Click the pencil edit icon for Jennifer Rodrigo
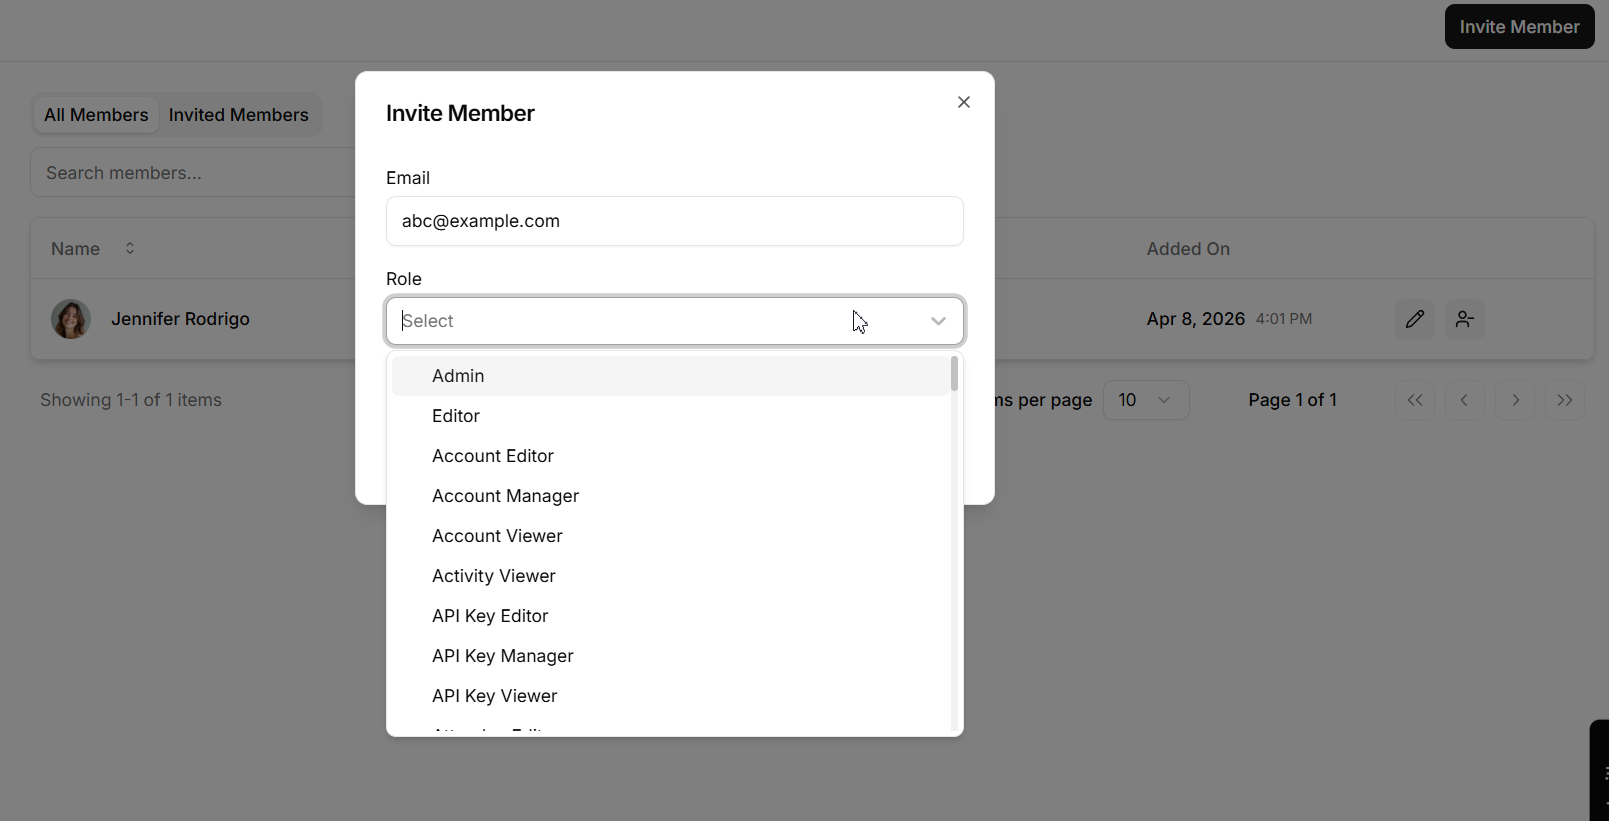 1414,319
